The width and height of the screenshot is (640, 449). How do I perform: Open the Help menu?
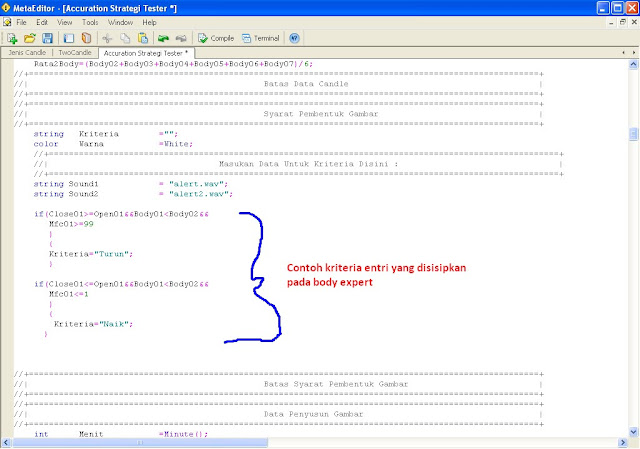click(x=149, y=22)
